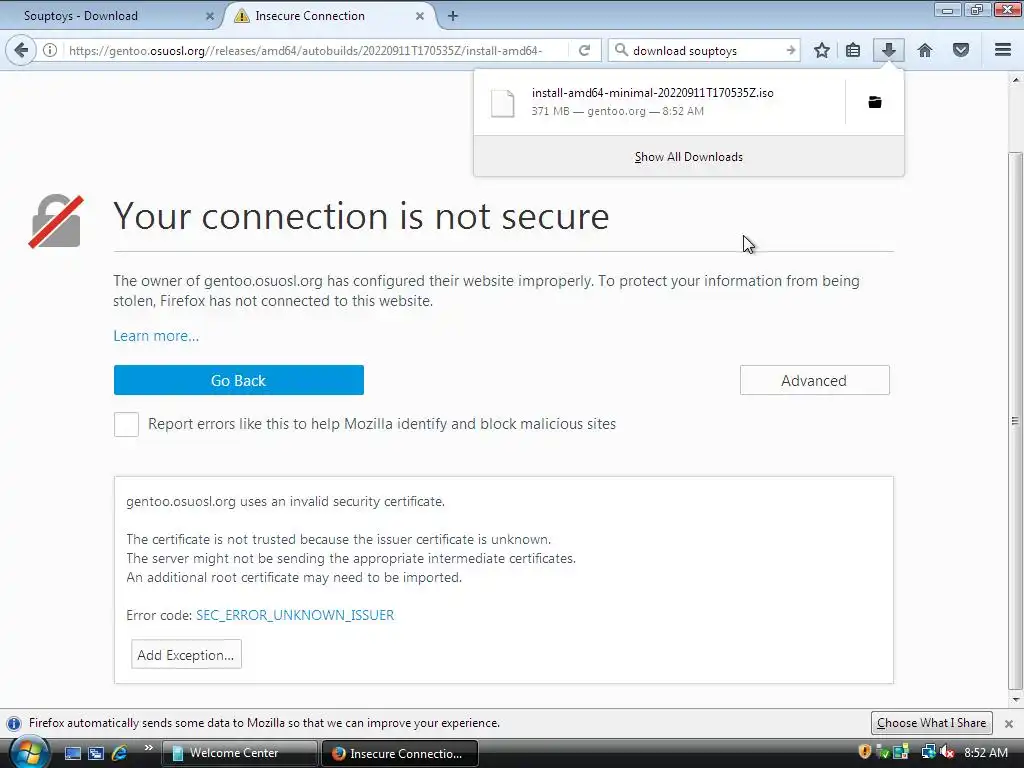Open the Windows Start menu orb
Viewport: 1024px width, 768px height.
point(29,752)
